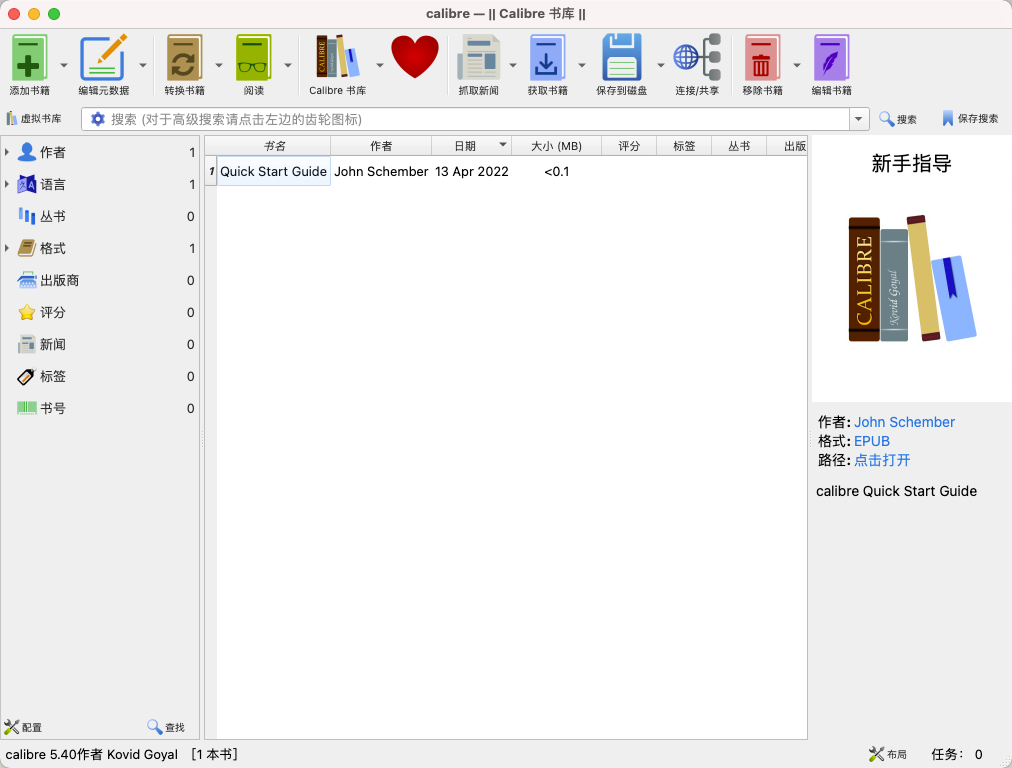1012x768 pixels.
Task: Open dropdown arrow next to 阅读
Action: click(x=288, y=65)
